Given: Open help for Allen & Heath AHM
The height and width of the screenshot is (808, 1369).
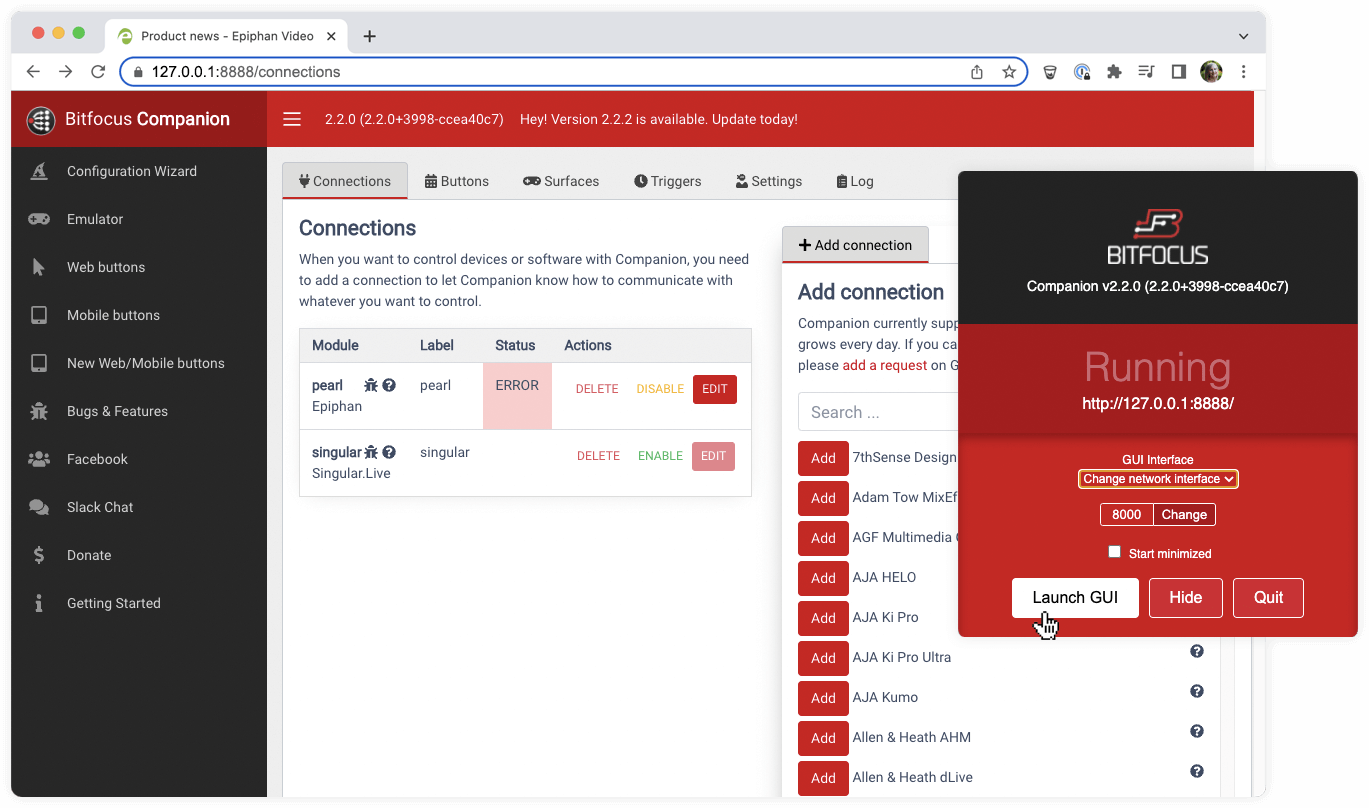Looking at the screenshot, I should pos(1196,731).
